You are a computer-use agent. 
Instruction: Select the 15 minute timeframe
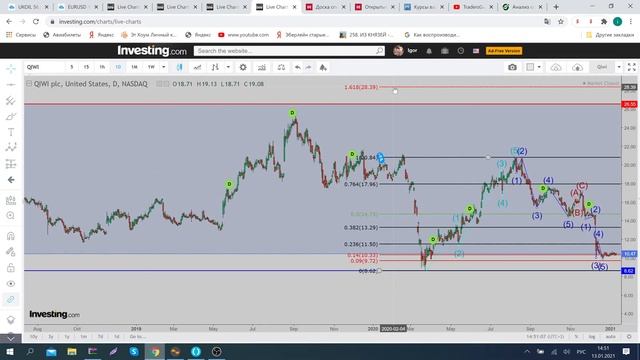86,67
